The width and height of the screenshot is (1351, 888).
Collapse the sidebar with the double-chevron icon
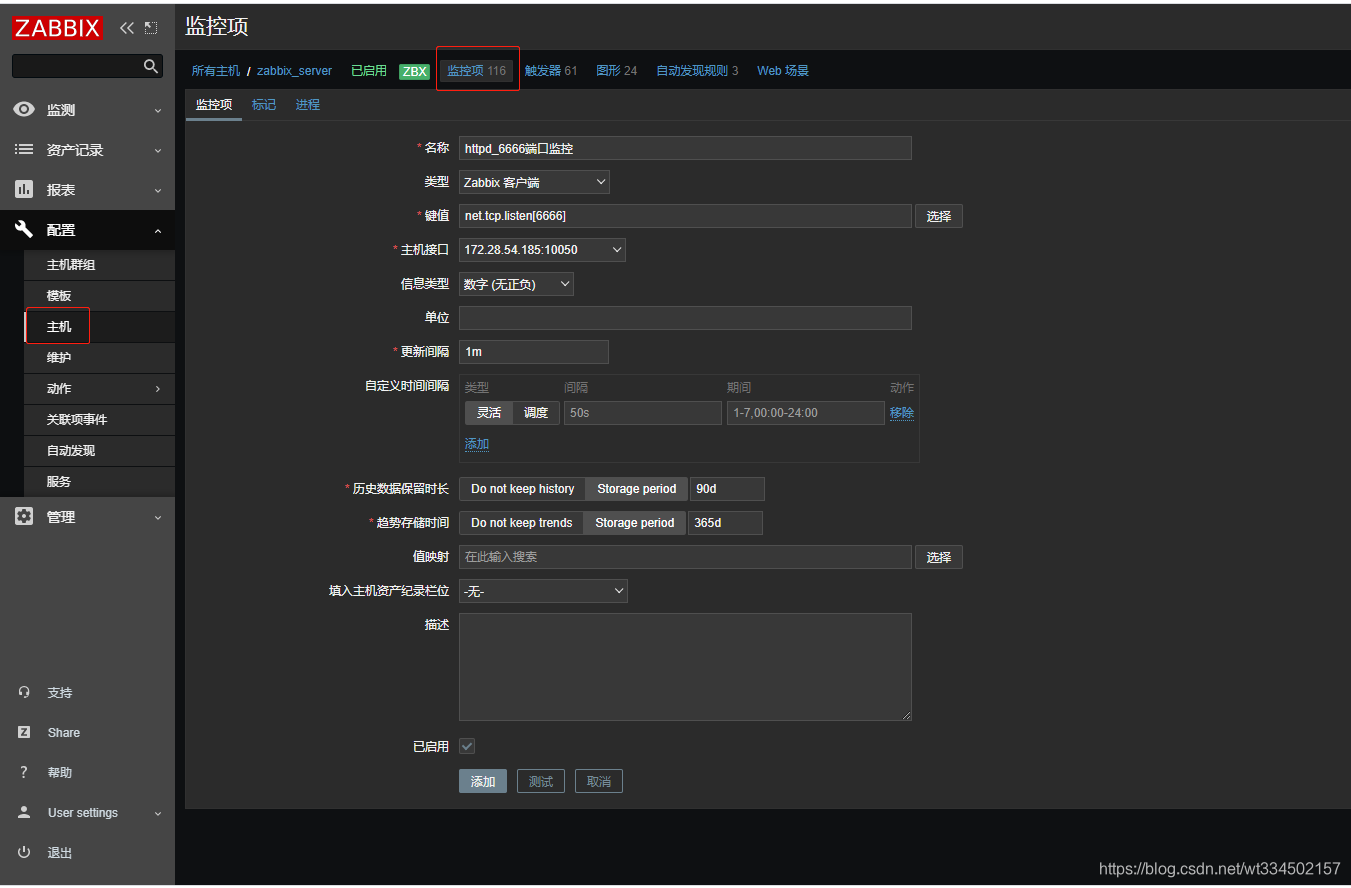tap(127, 28)
